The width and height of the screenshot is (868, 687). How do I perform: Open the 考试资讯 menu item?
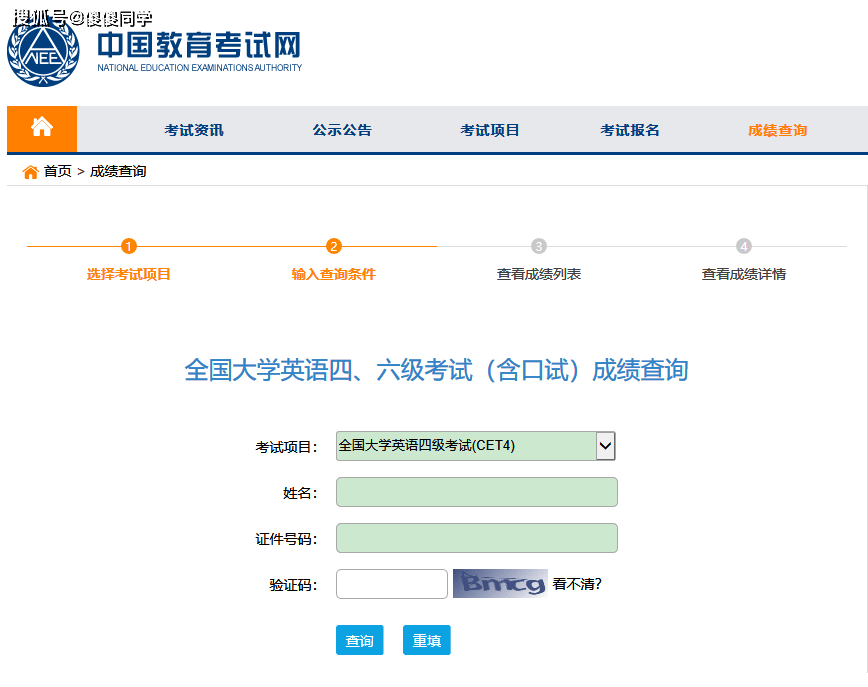pos(193,129)
